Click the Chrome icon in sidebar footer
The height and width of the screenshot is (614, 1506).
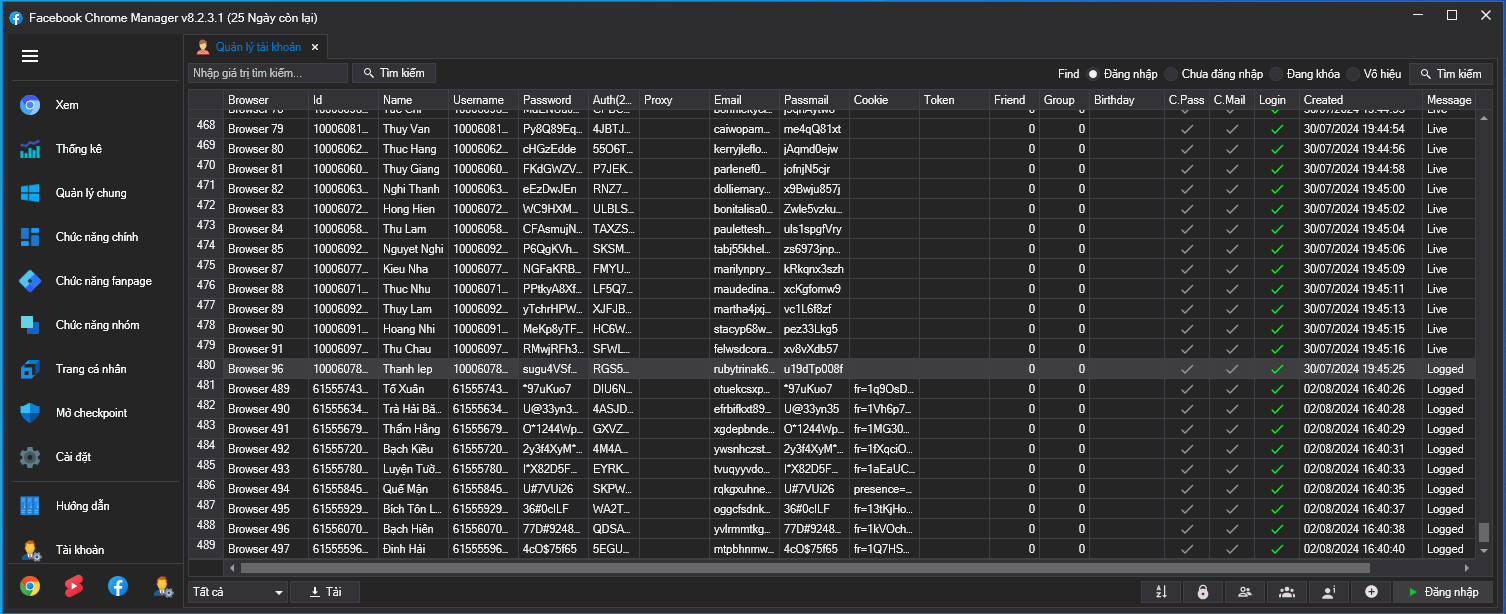[x=30, y=586]
